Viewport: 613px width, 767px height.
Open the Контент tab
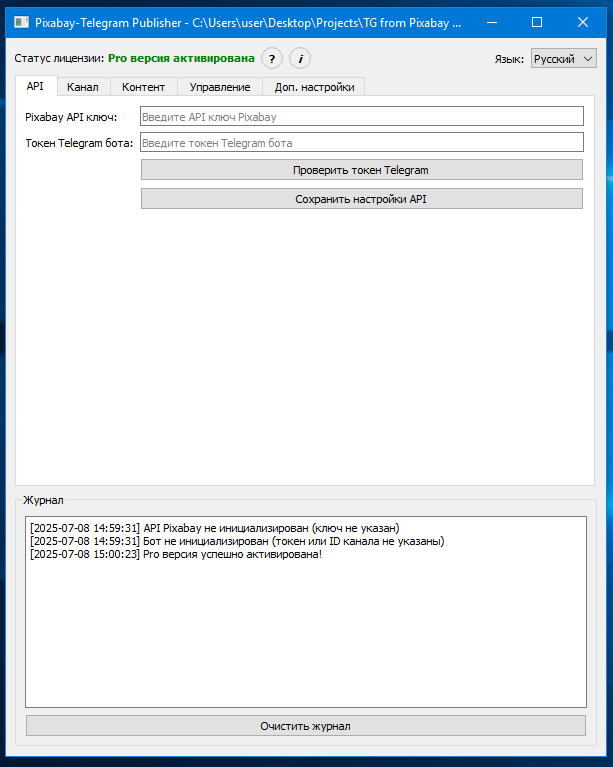pyautogui.click(x=143, y=87)
